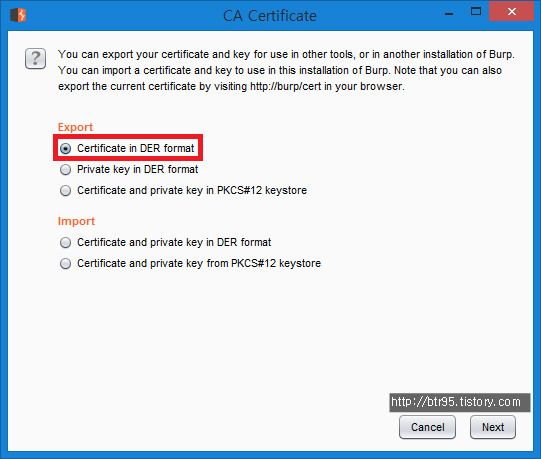This screenshot has width=541, height=459.
Task: Click the CA Certificate window title
Action: click(x=269, y=16)
